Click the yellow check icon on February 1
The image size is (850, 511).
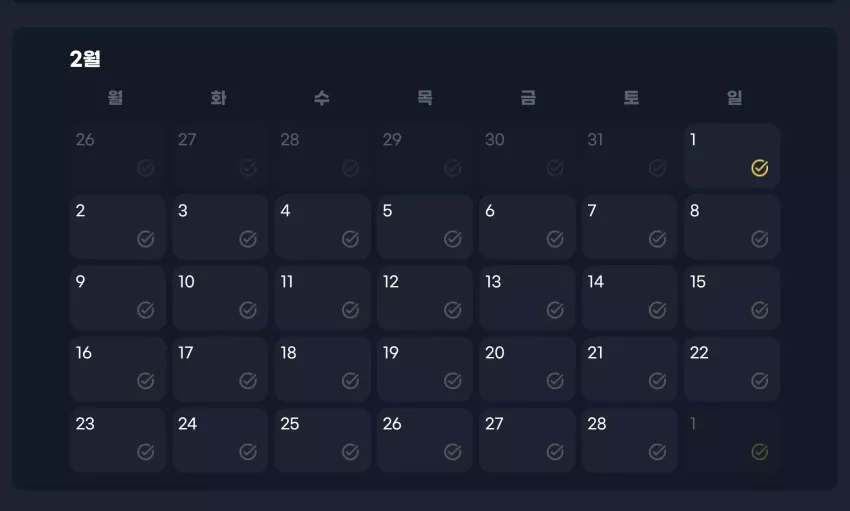tap(759, 168)
